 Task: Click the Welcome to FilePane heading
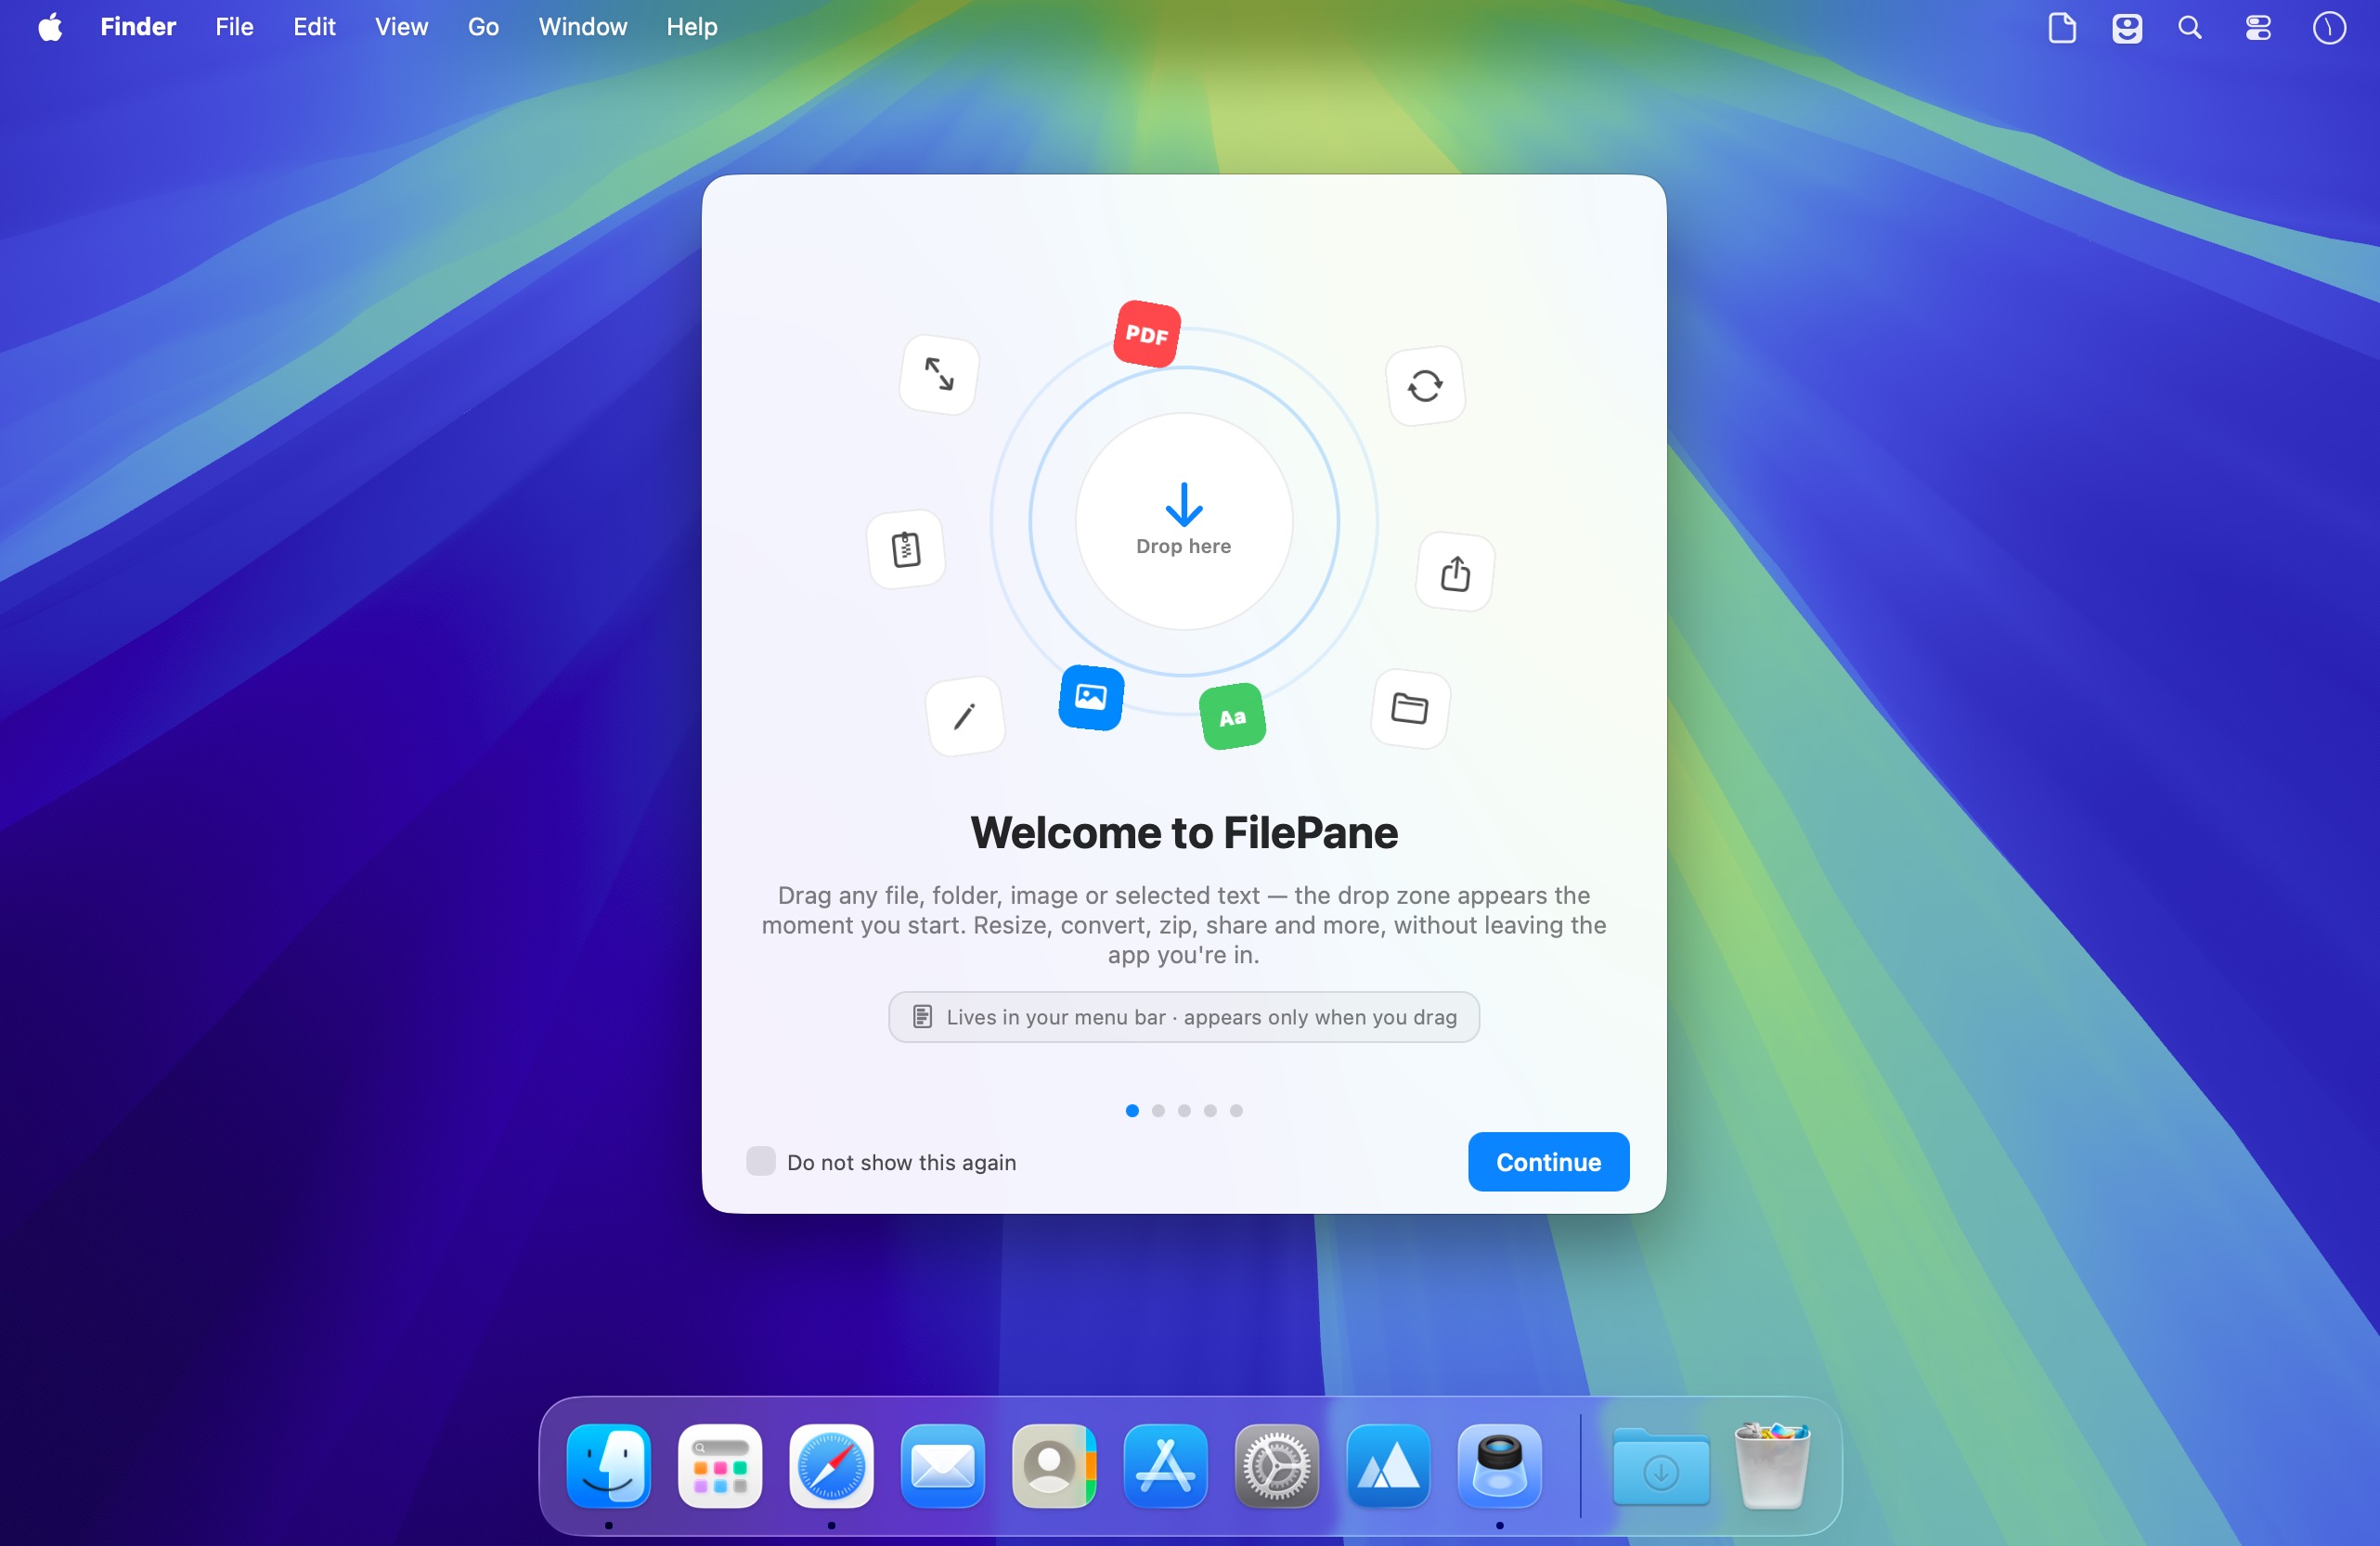[x=1184, y=832]
